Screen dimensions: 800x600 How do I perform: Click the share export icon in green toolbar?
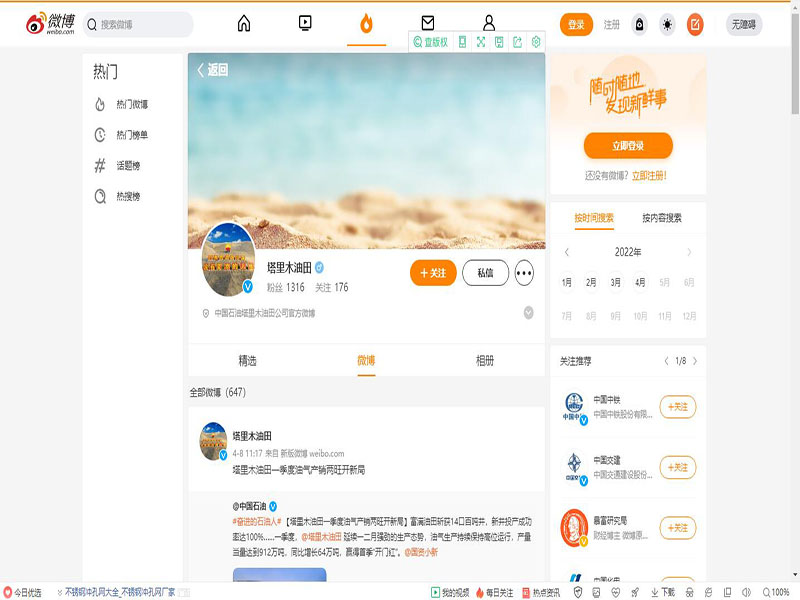coord(517,42)
